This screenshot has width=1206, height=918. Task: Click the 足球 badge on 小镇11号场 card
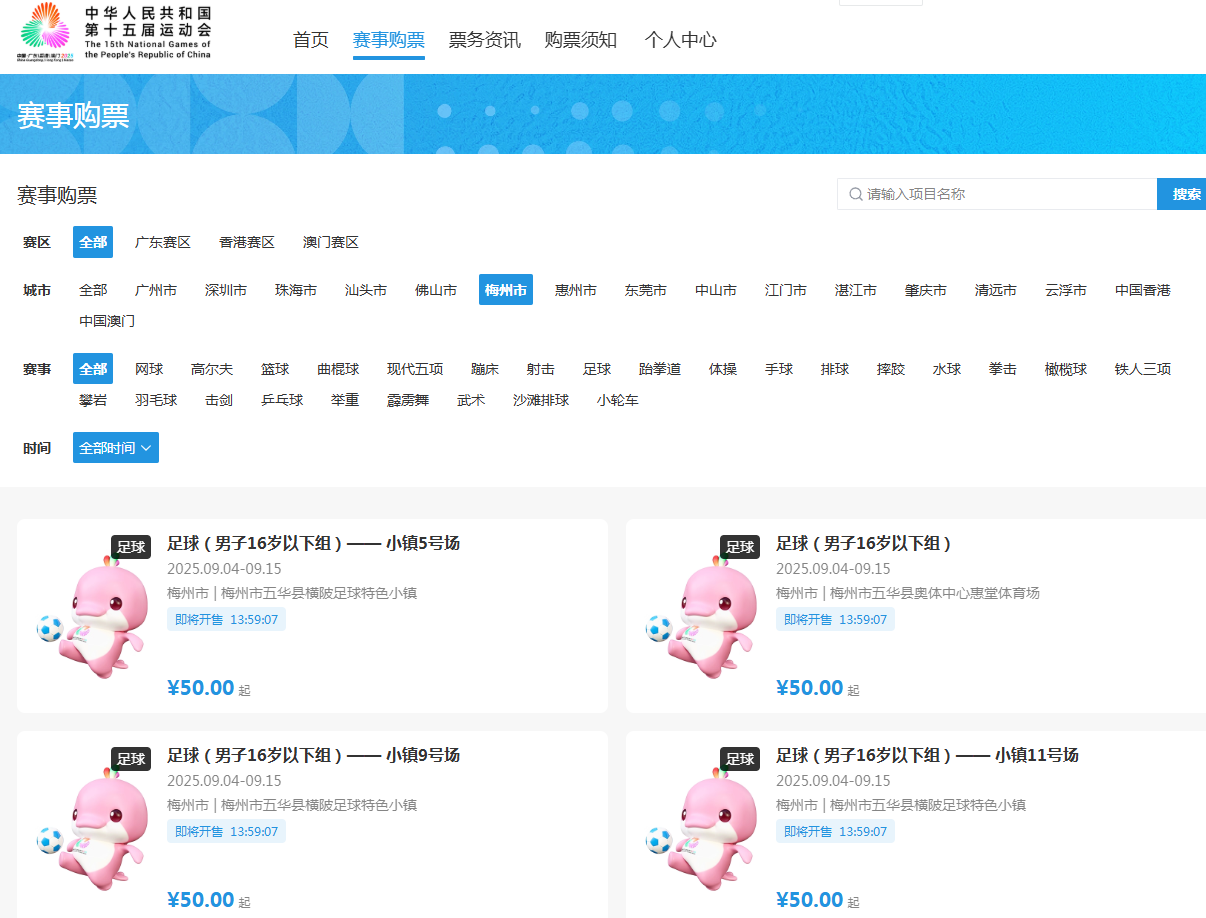[739, 759]
